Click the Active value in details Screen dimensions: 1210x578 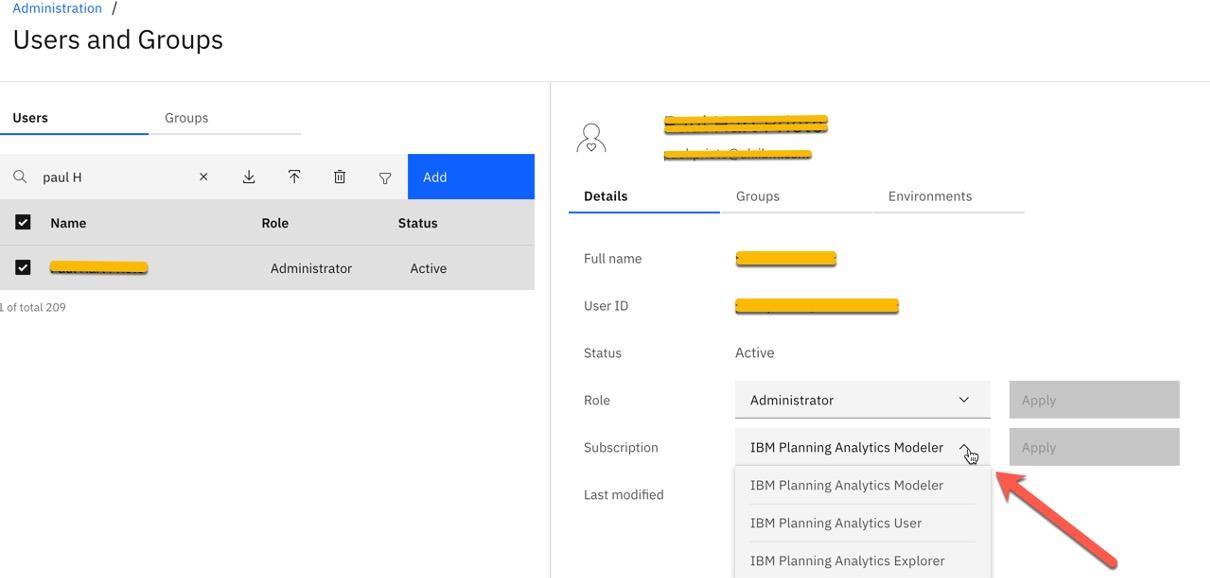755,352
